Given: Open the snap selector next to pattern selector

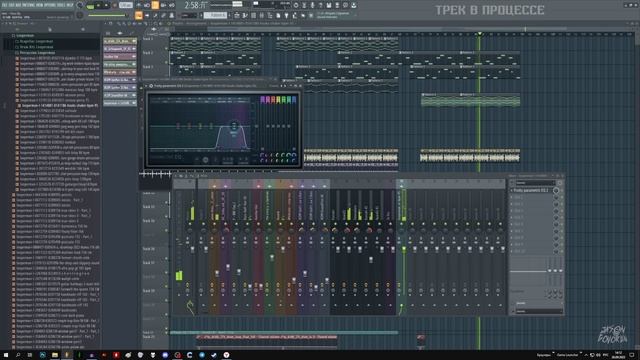Looking at the screenshot, I should pyautogui.click(x=189, y=15).
